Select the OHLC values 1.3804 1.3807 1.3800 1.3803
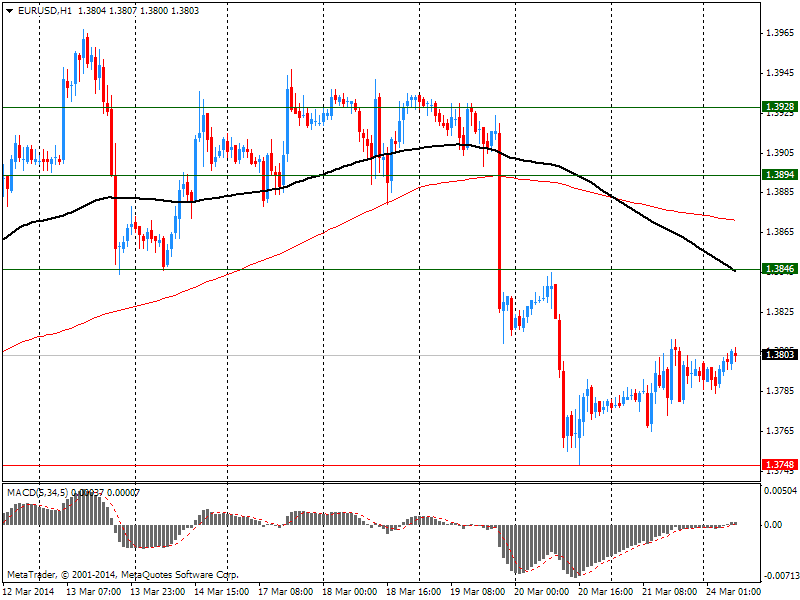Viewport: 800px width, 600px height. (138, 11)
